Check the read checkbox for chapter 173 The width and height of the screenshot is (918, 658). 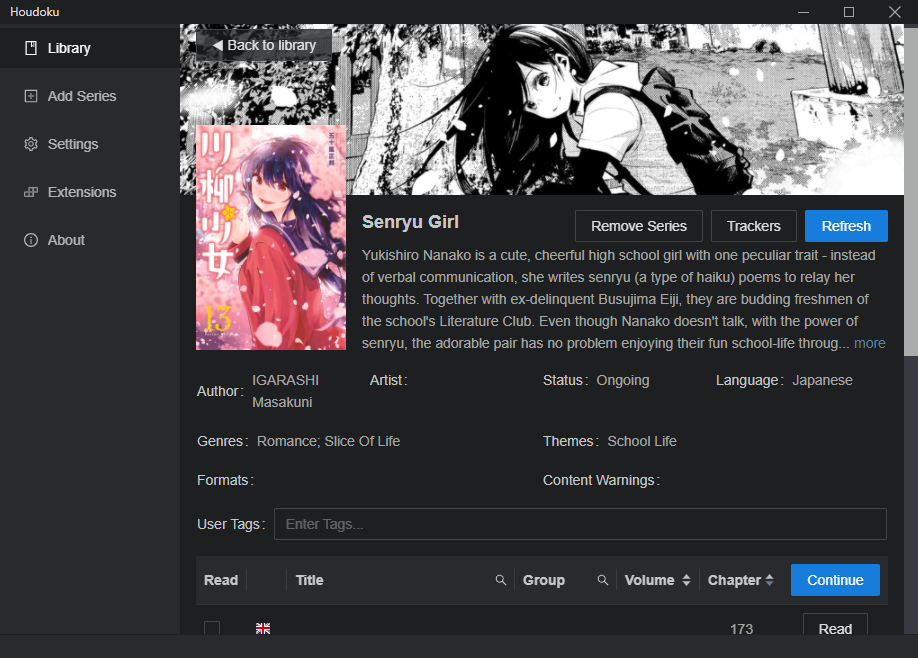212,628
